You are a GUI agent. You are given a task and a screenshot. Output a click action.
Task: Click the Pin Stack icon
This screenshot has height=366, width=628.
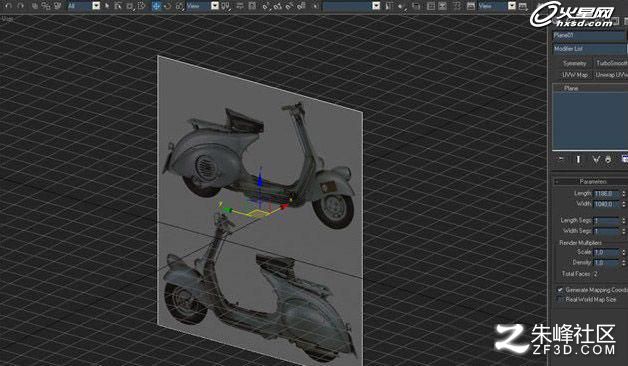(561, 159)
